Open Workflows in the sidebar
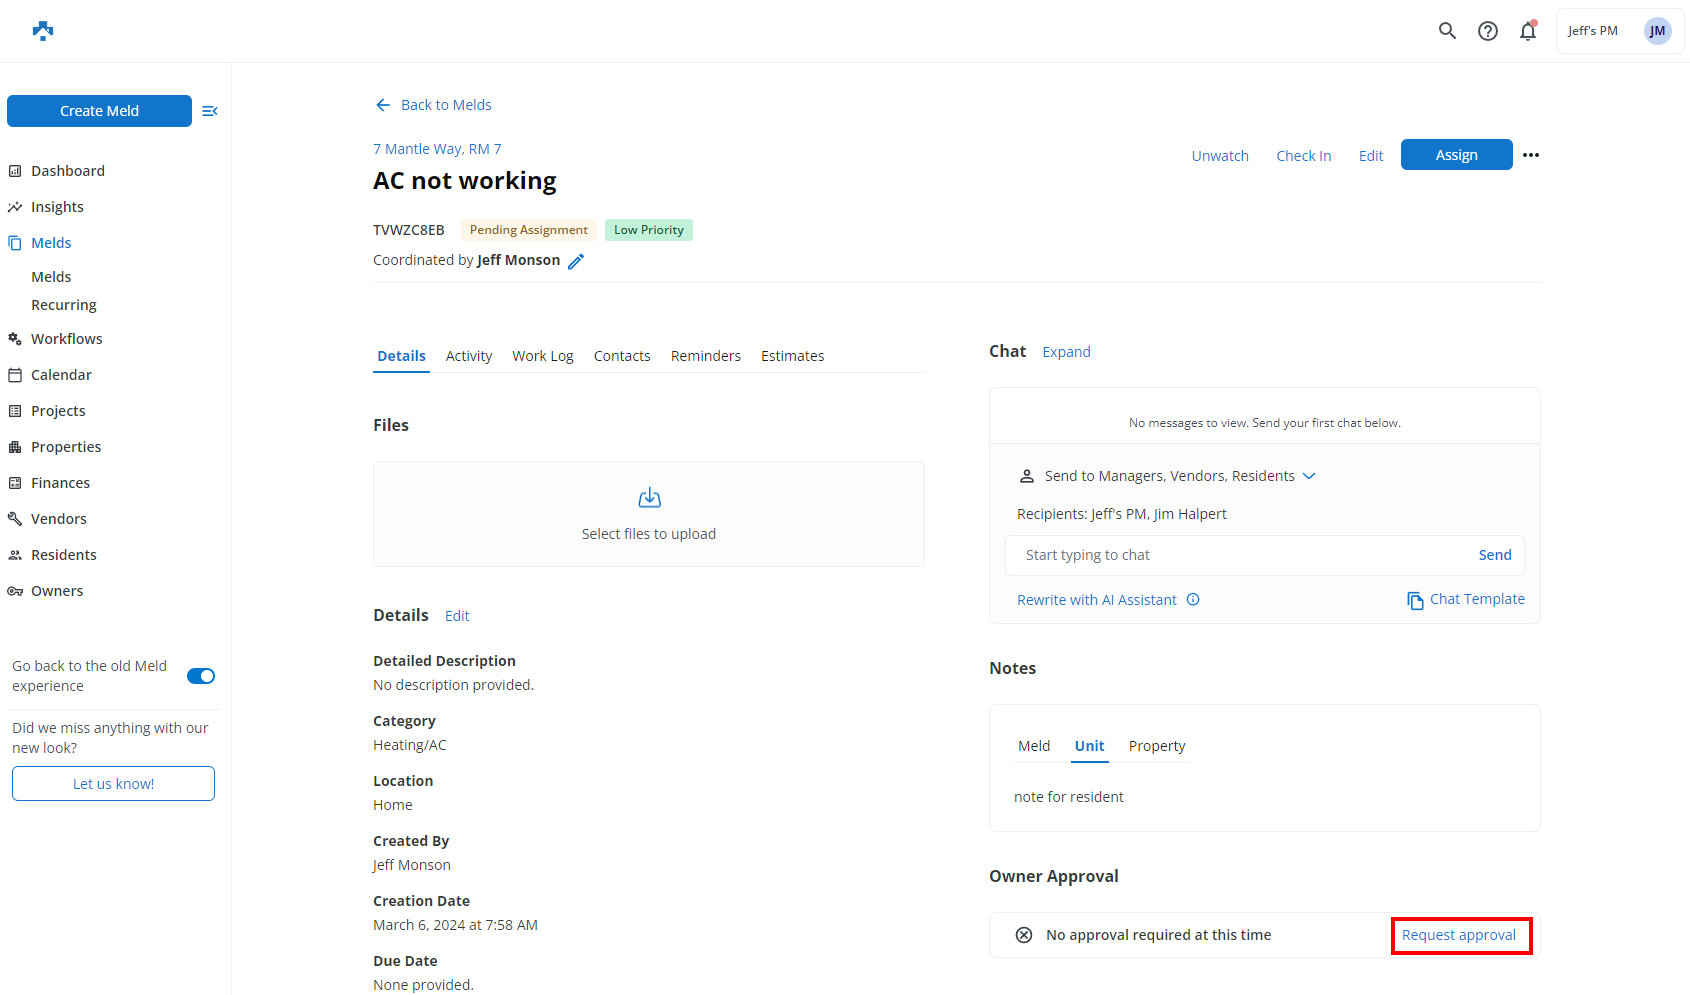Image resolution: width=1690 pixels, height=995 pixels. (66, 339)
